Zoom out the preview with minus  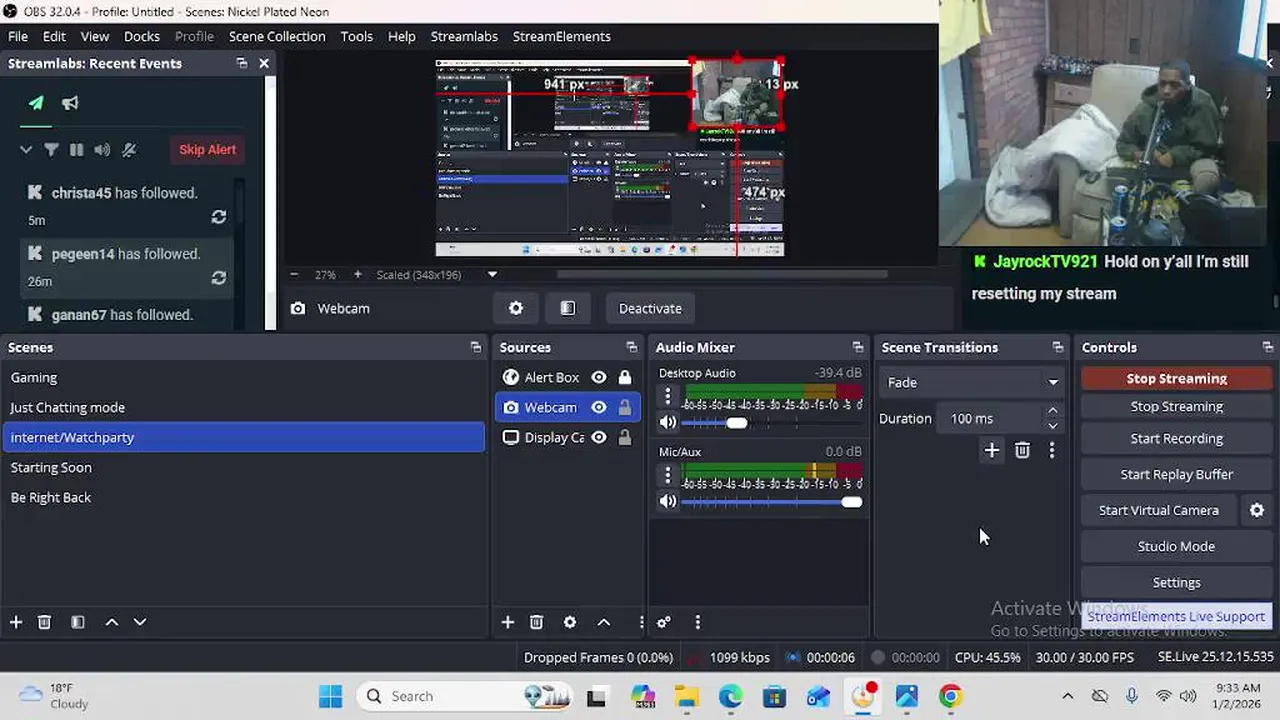[294, 274]
